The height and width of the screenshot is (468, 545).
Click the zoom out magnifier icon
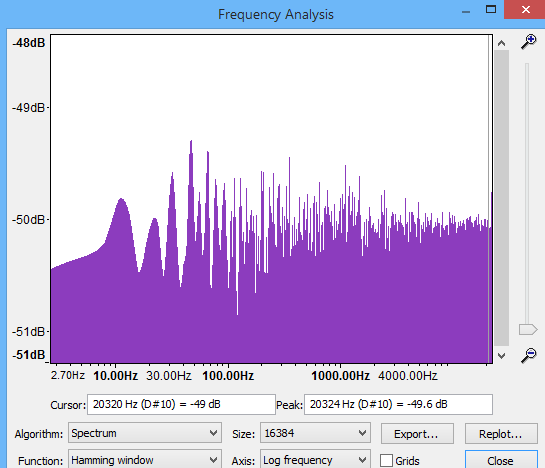click(528, 355)
